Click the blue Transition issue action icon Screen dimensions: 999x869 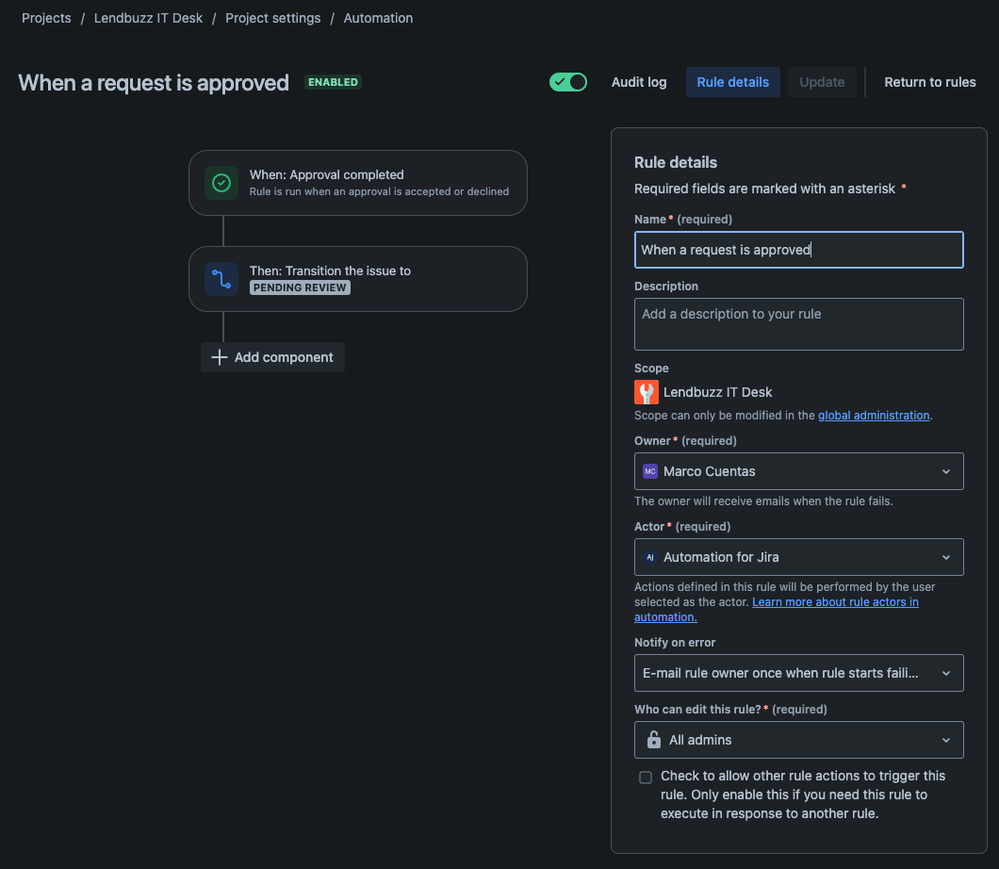[221, 279]
